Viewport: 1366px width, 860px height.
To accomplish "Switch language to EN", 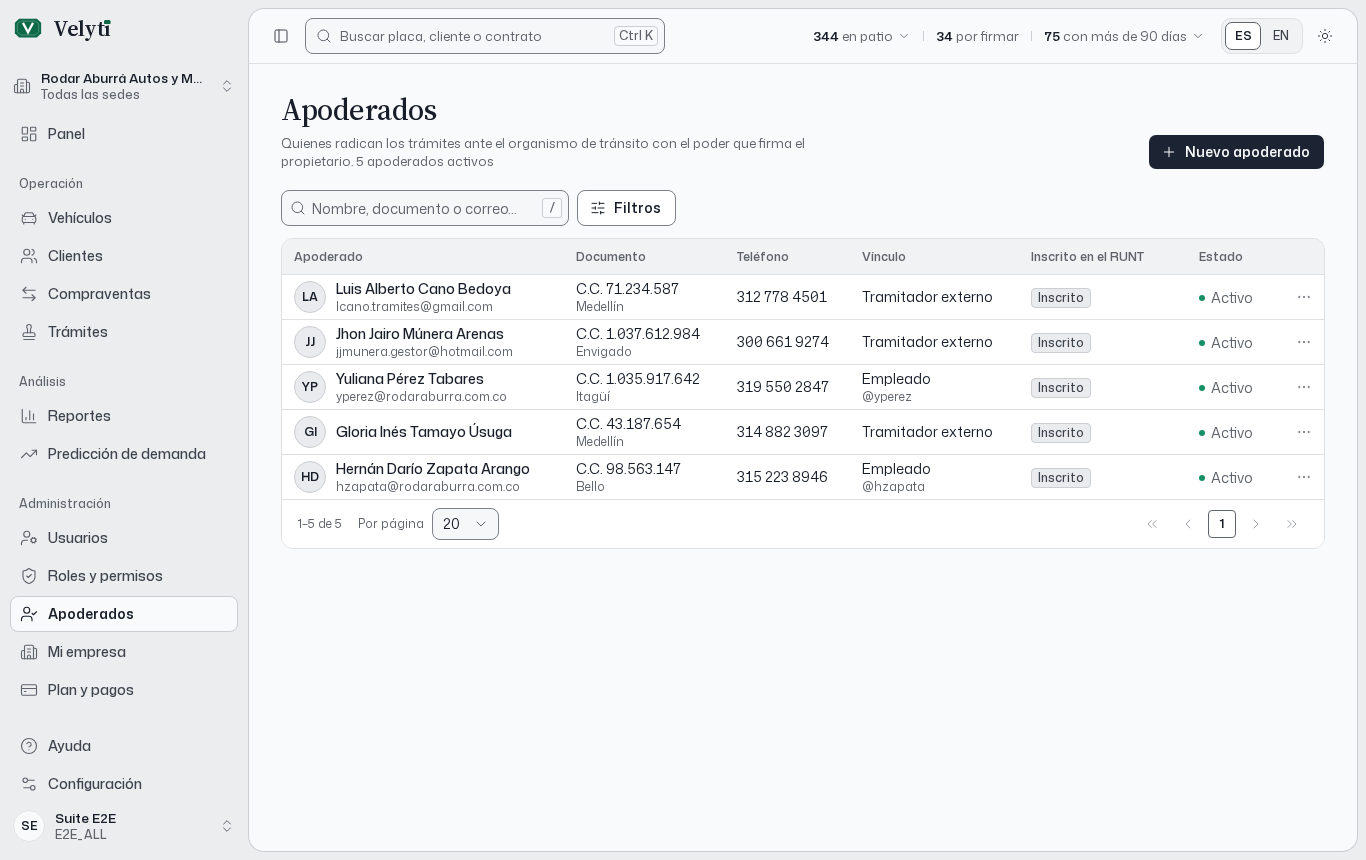I will click(x=1281, y=36).
